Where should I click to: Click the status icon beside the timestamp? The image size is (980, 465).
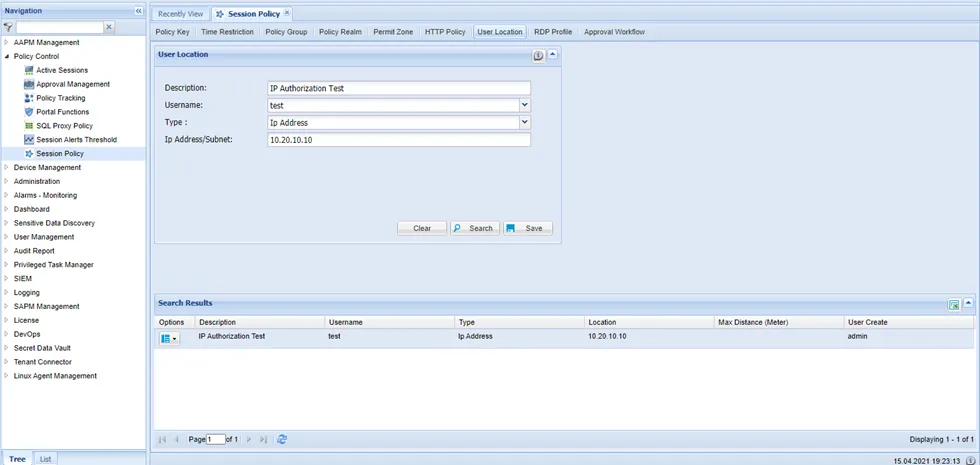point(969,460)
